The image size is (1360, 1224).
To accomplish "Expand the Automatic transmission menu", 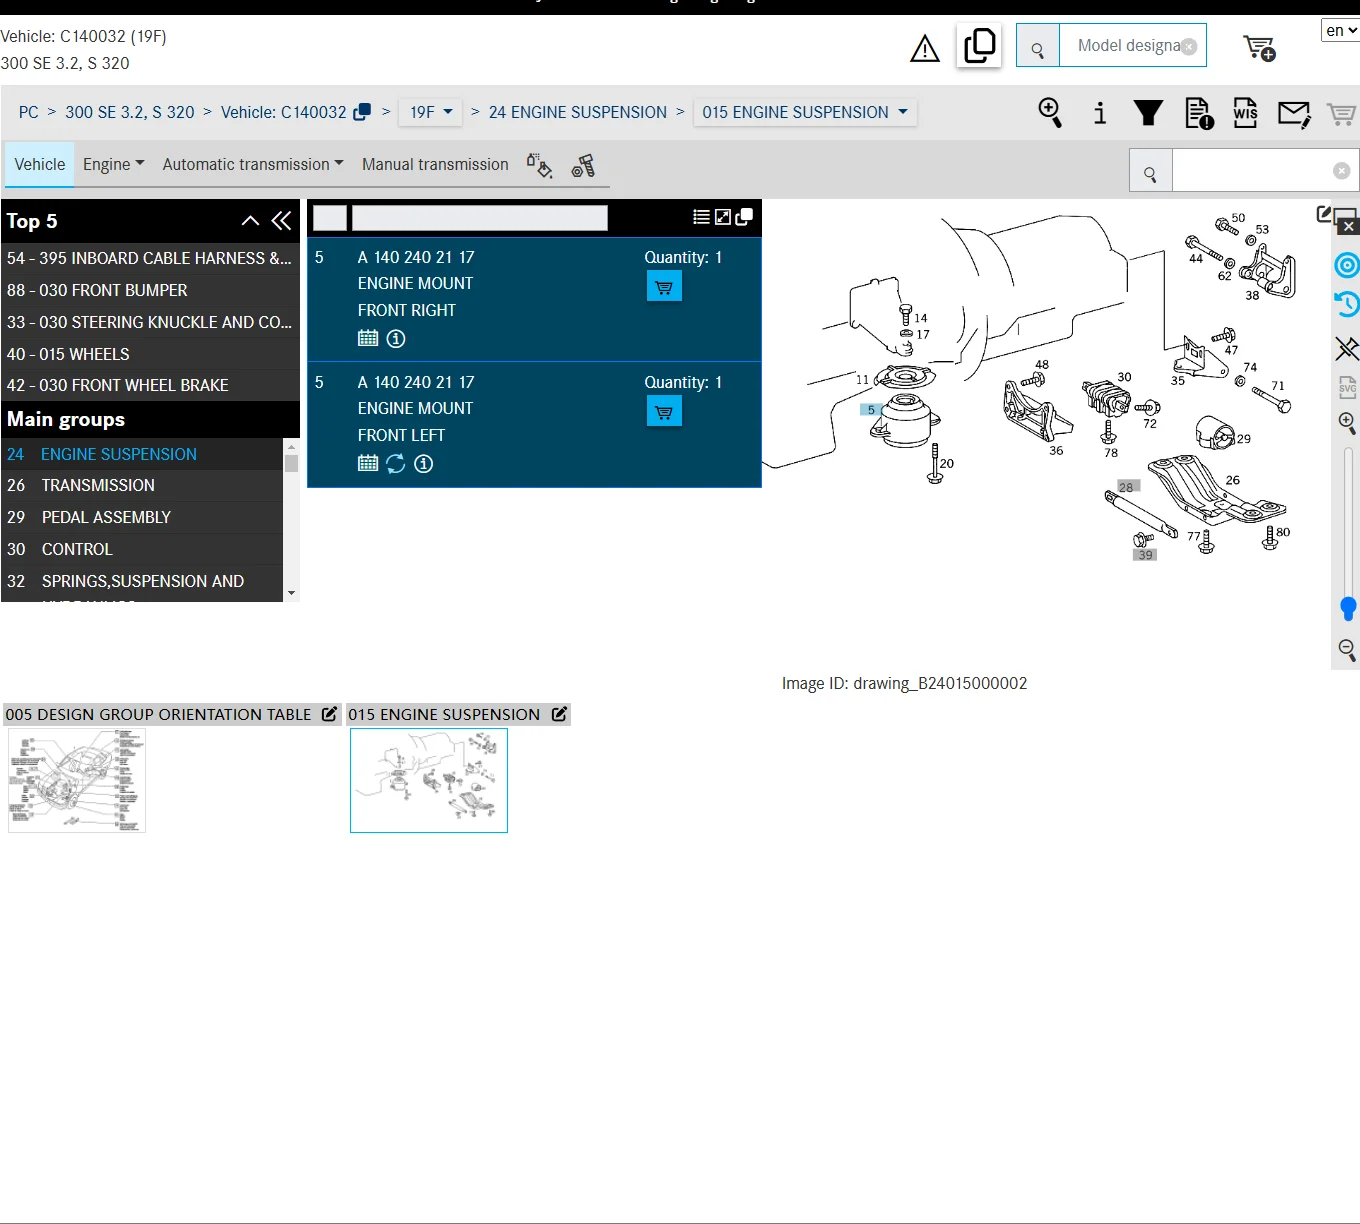I will [x=253, y=164].
